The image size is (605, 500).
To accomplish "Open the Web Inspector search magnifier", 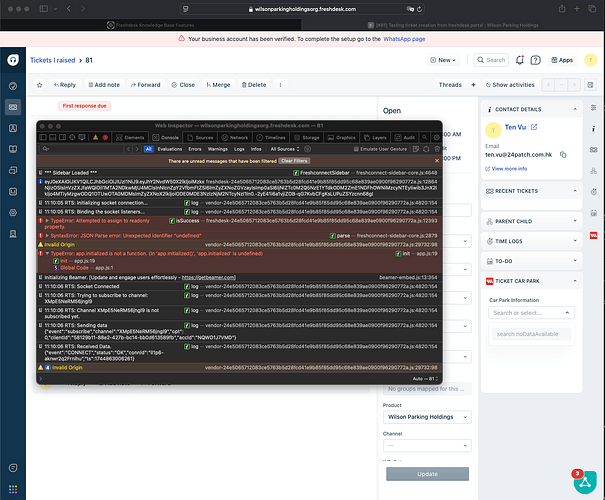I will (x=424, y=137).
